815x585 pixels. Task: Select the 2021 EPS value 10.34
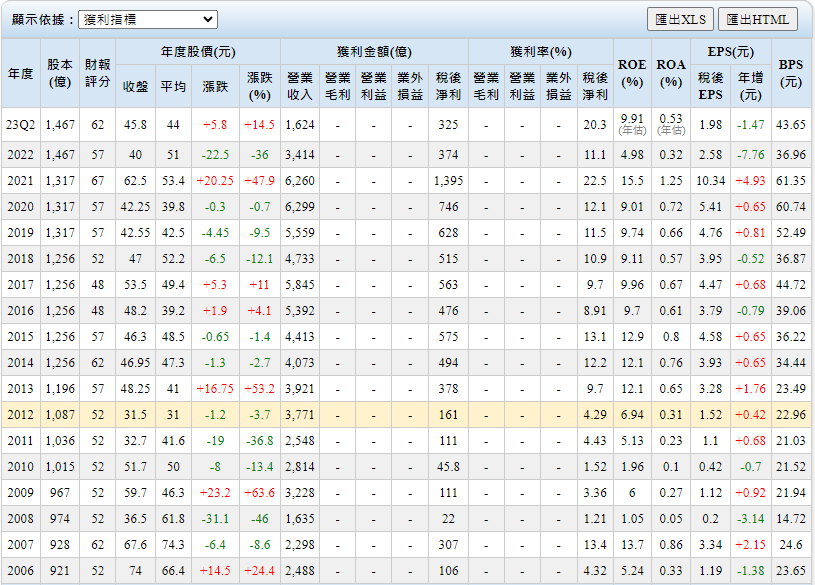[x=710, y=181]
